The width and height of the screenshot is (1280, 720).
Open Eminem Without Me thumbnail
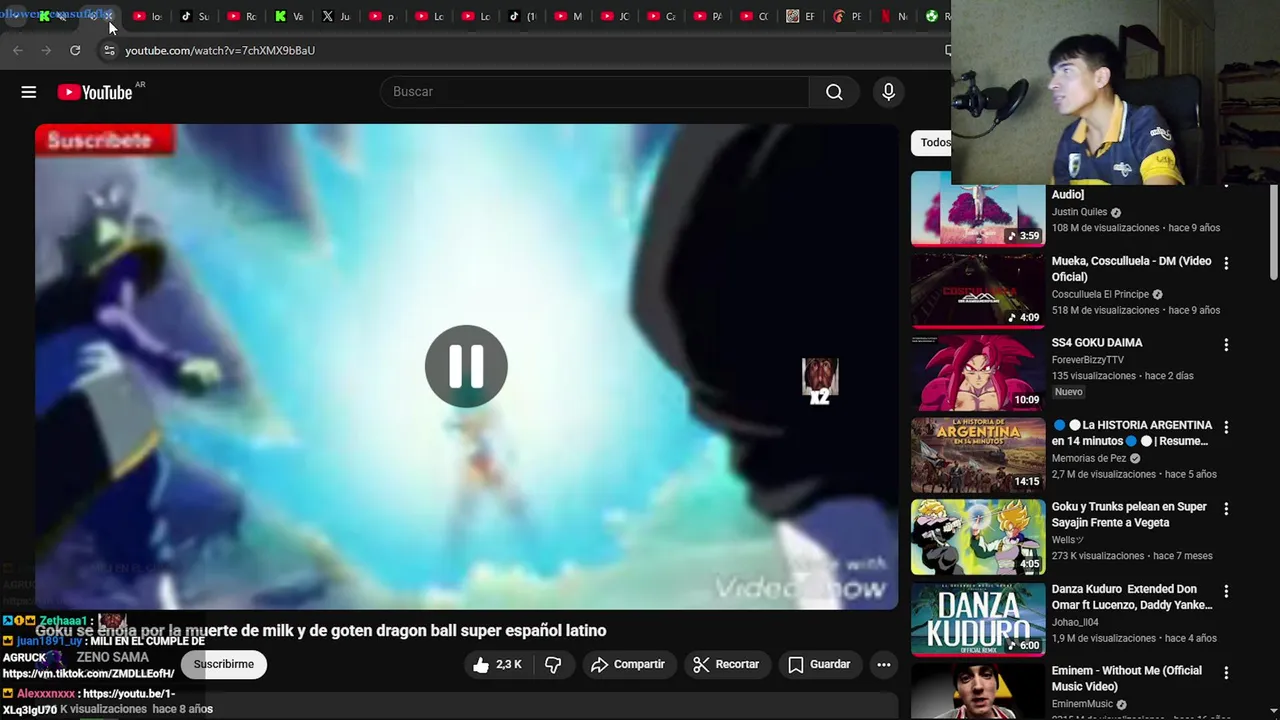coord(977,691)
